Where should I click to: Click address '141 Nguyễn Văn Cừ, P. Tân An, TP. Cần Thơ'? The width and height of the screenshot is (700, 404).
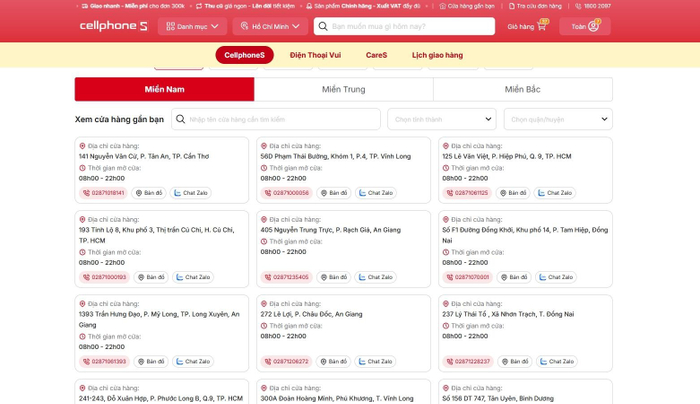144,156
